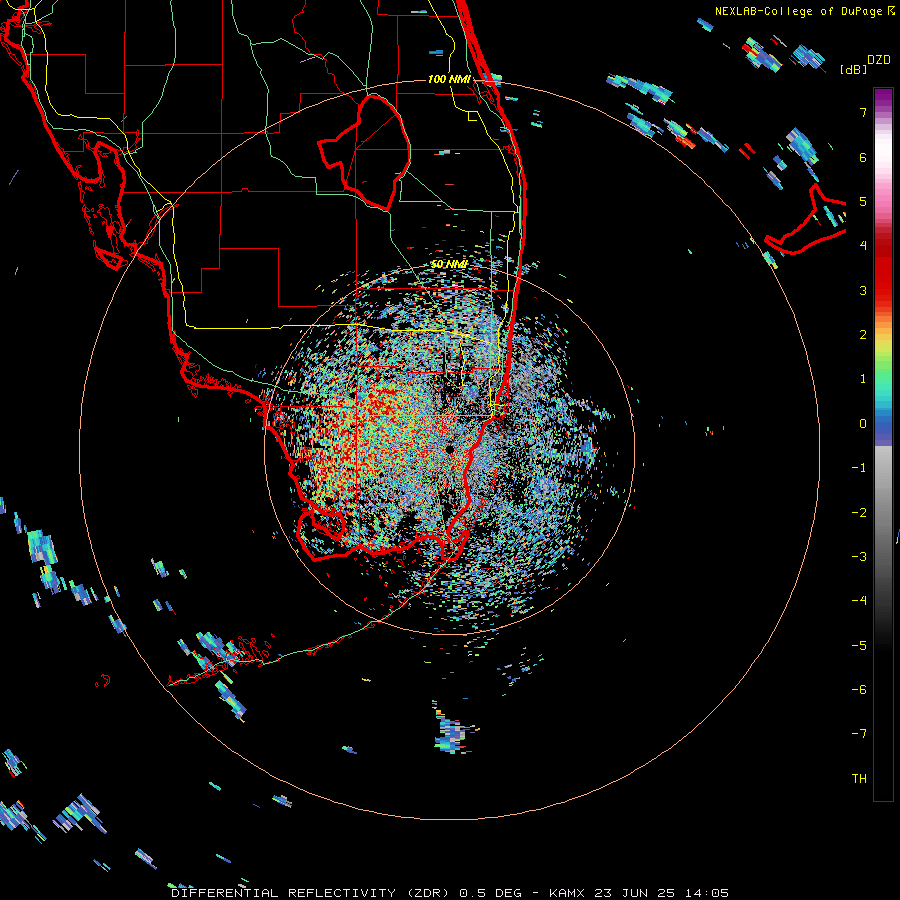Click the scale value -4
The height and width of the screenshot is (900, 900).
pos(859,600)
